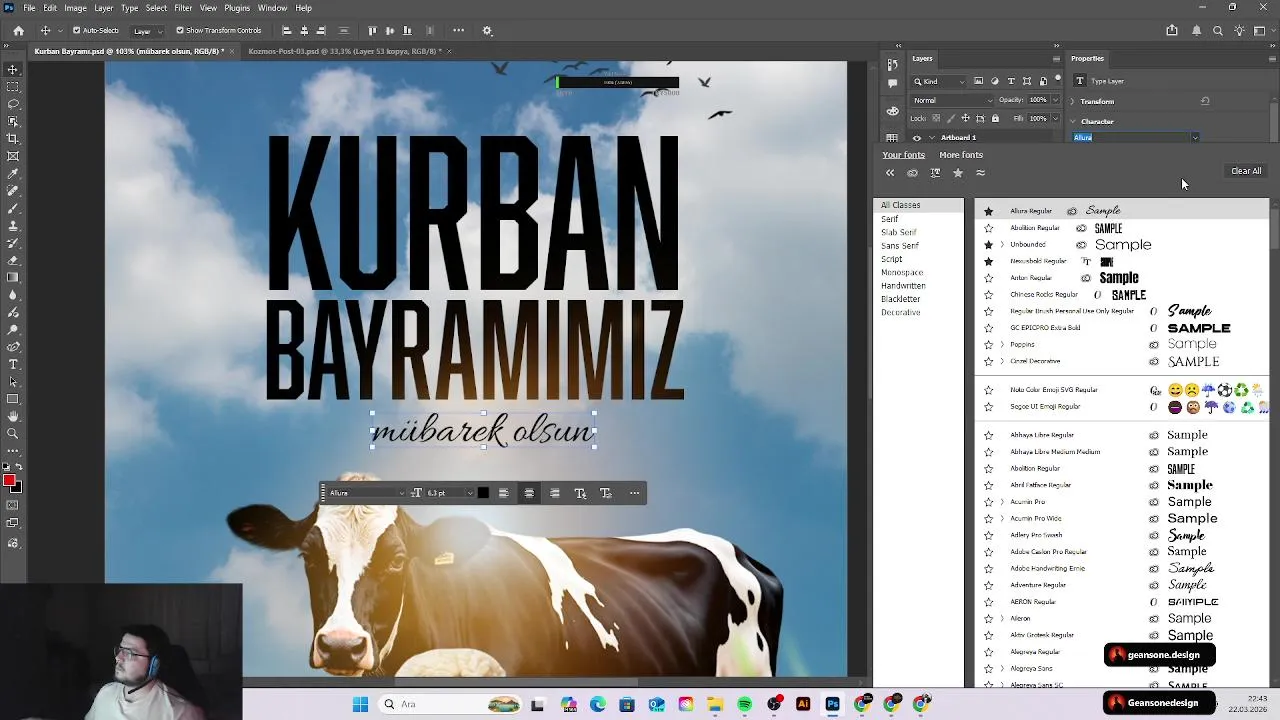Toggle Show Transform Controls checkbox
The image size is (1280, 720).
point(181,31)
